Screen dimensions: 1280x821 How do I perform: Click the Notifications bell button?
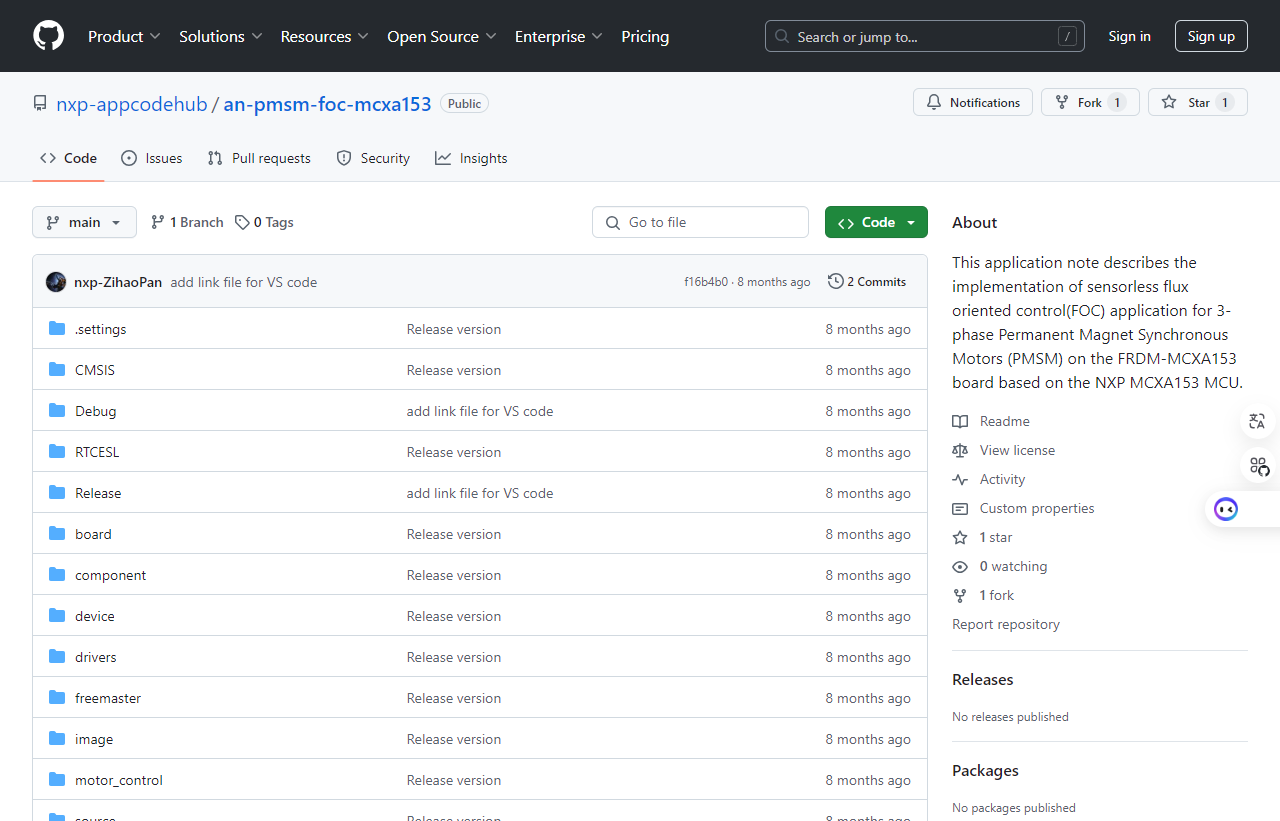tap(973, 102)
